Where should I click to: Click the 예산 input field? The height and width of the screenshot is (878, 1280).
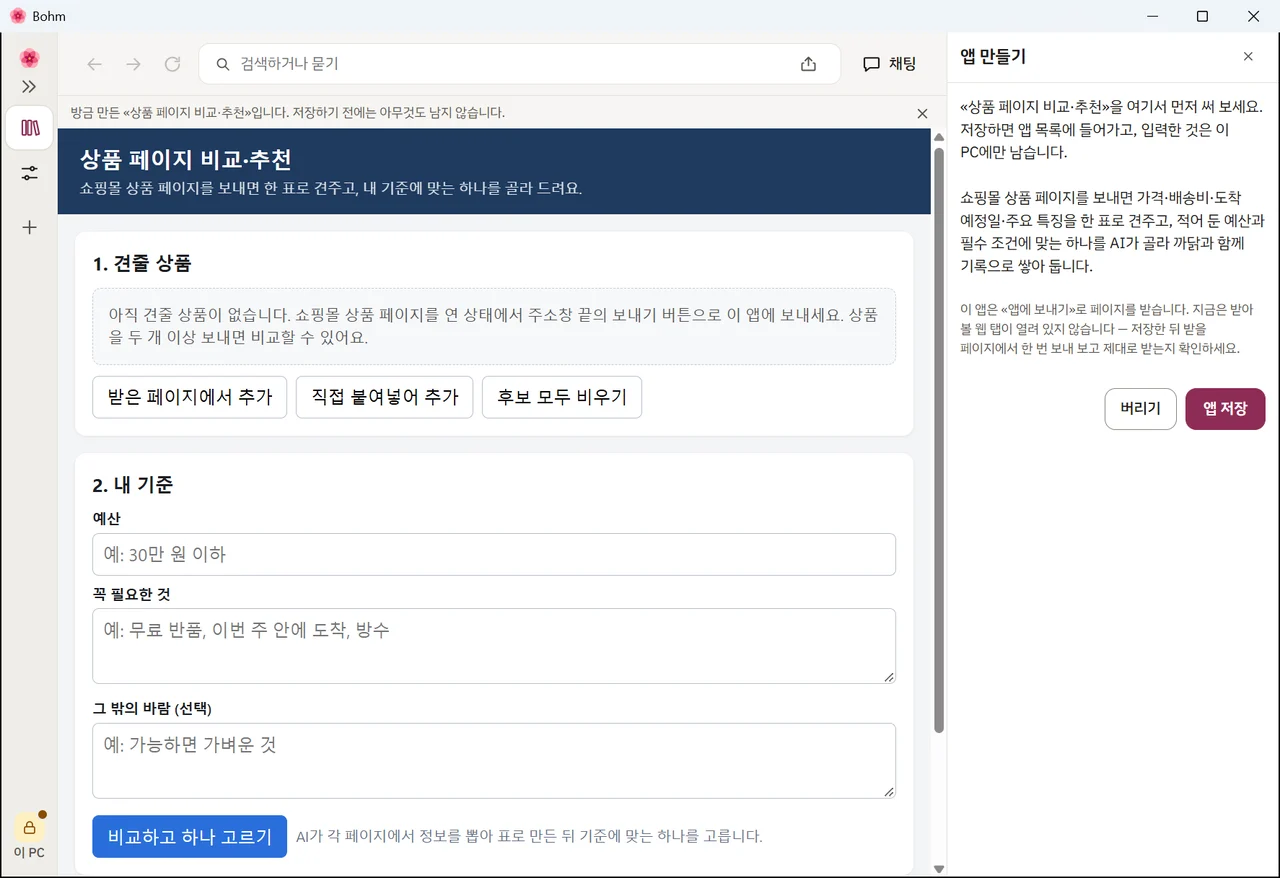tap(494, 554)
